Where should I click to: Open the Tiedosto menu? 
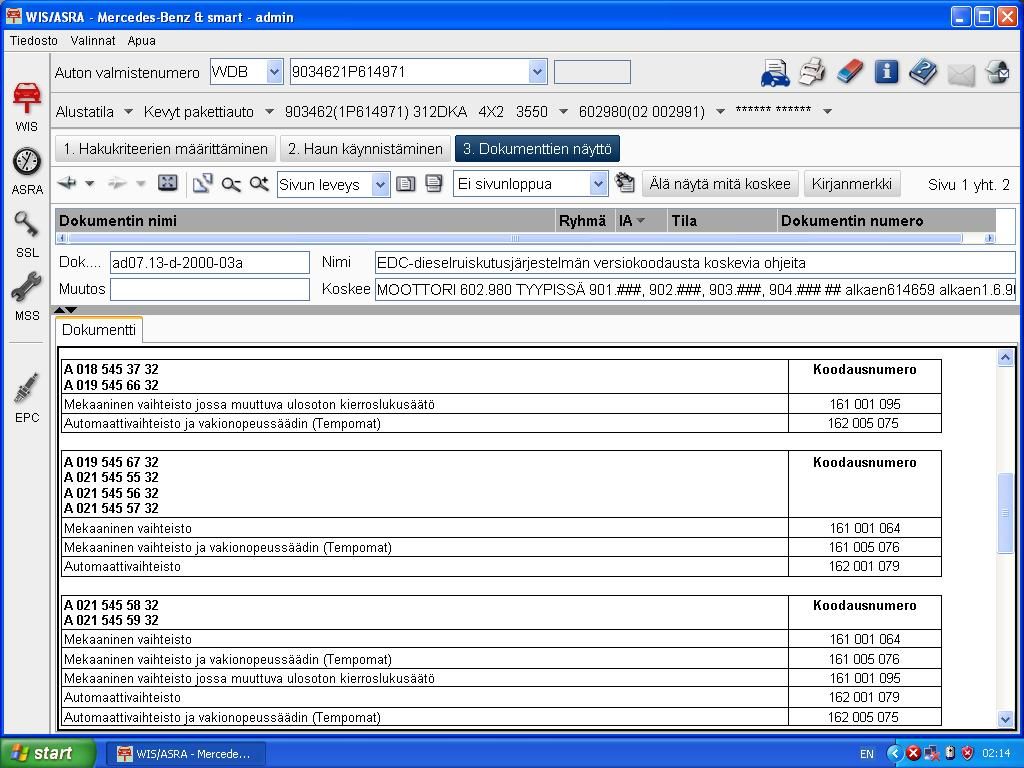33,40
